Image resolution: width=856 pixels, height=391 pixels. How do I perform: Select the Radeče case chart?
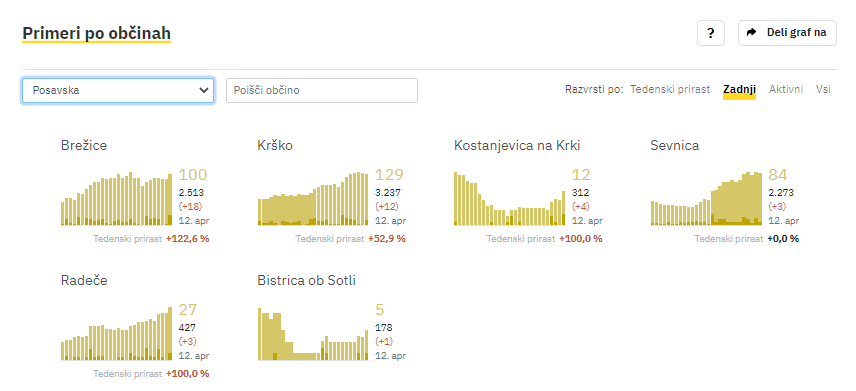116,334
